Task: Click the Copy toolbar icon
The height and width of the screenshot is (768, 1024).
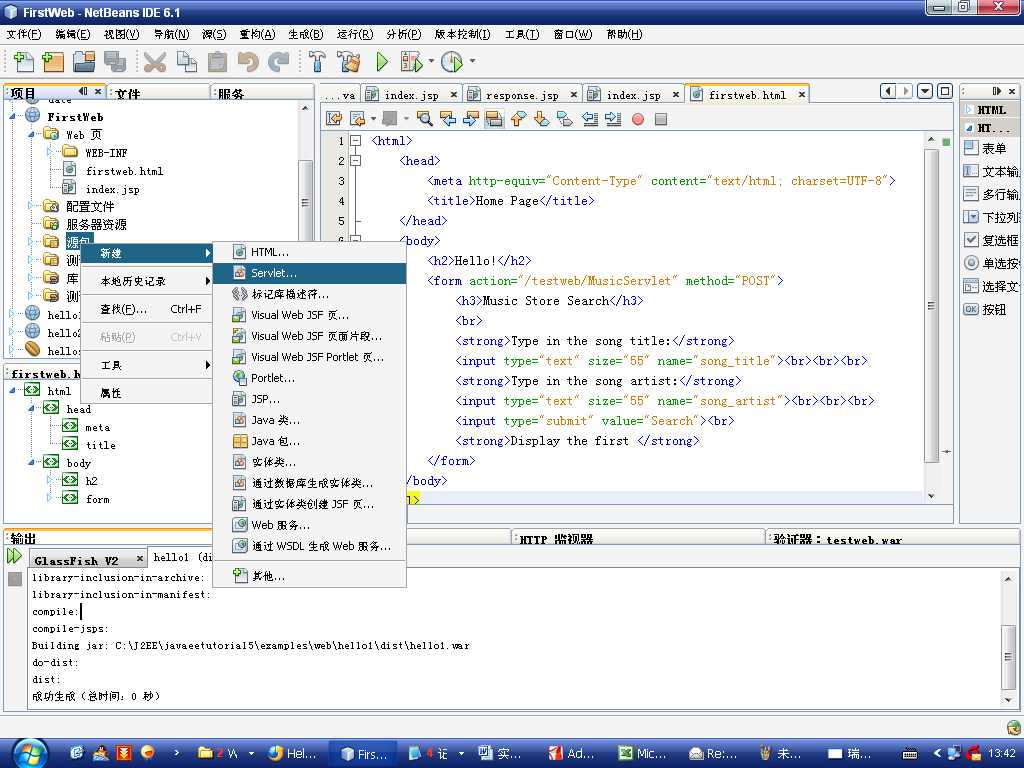Action: (187, 62)
